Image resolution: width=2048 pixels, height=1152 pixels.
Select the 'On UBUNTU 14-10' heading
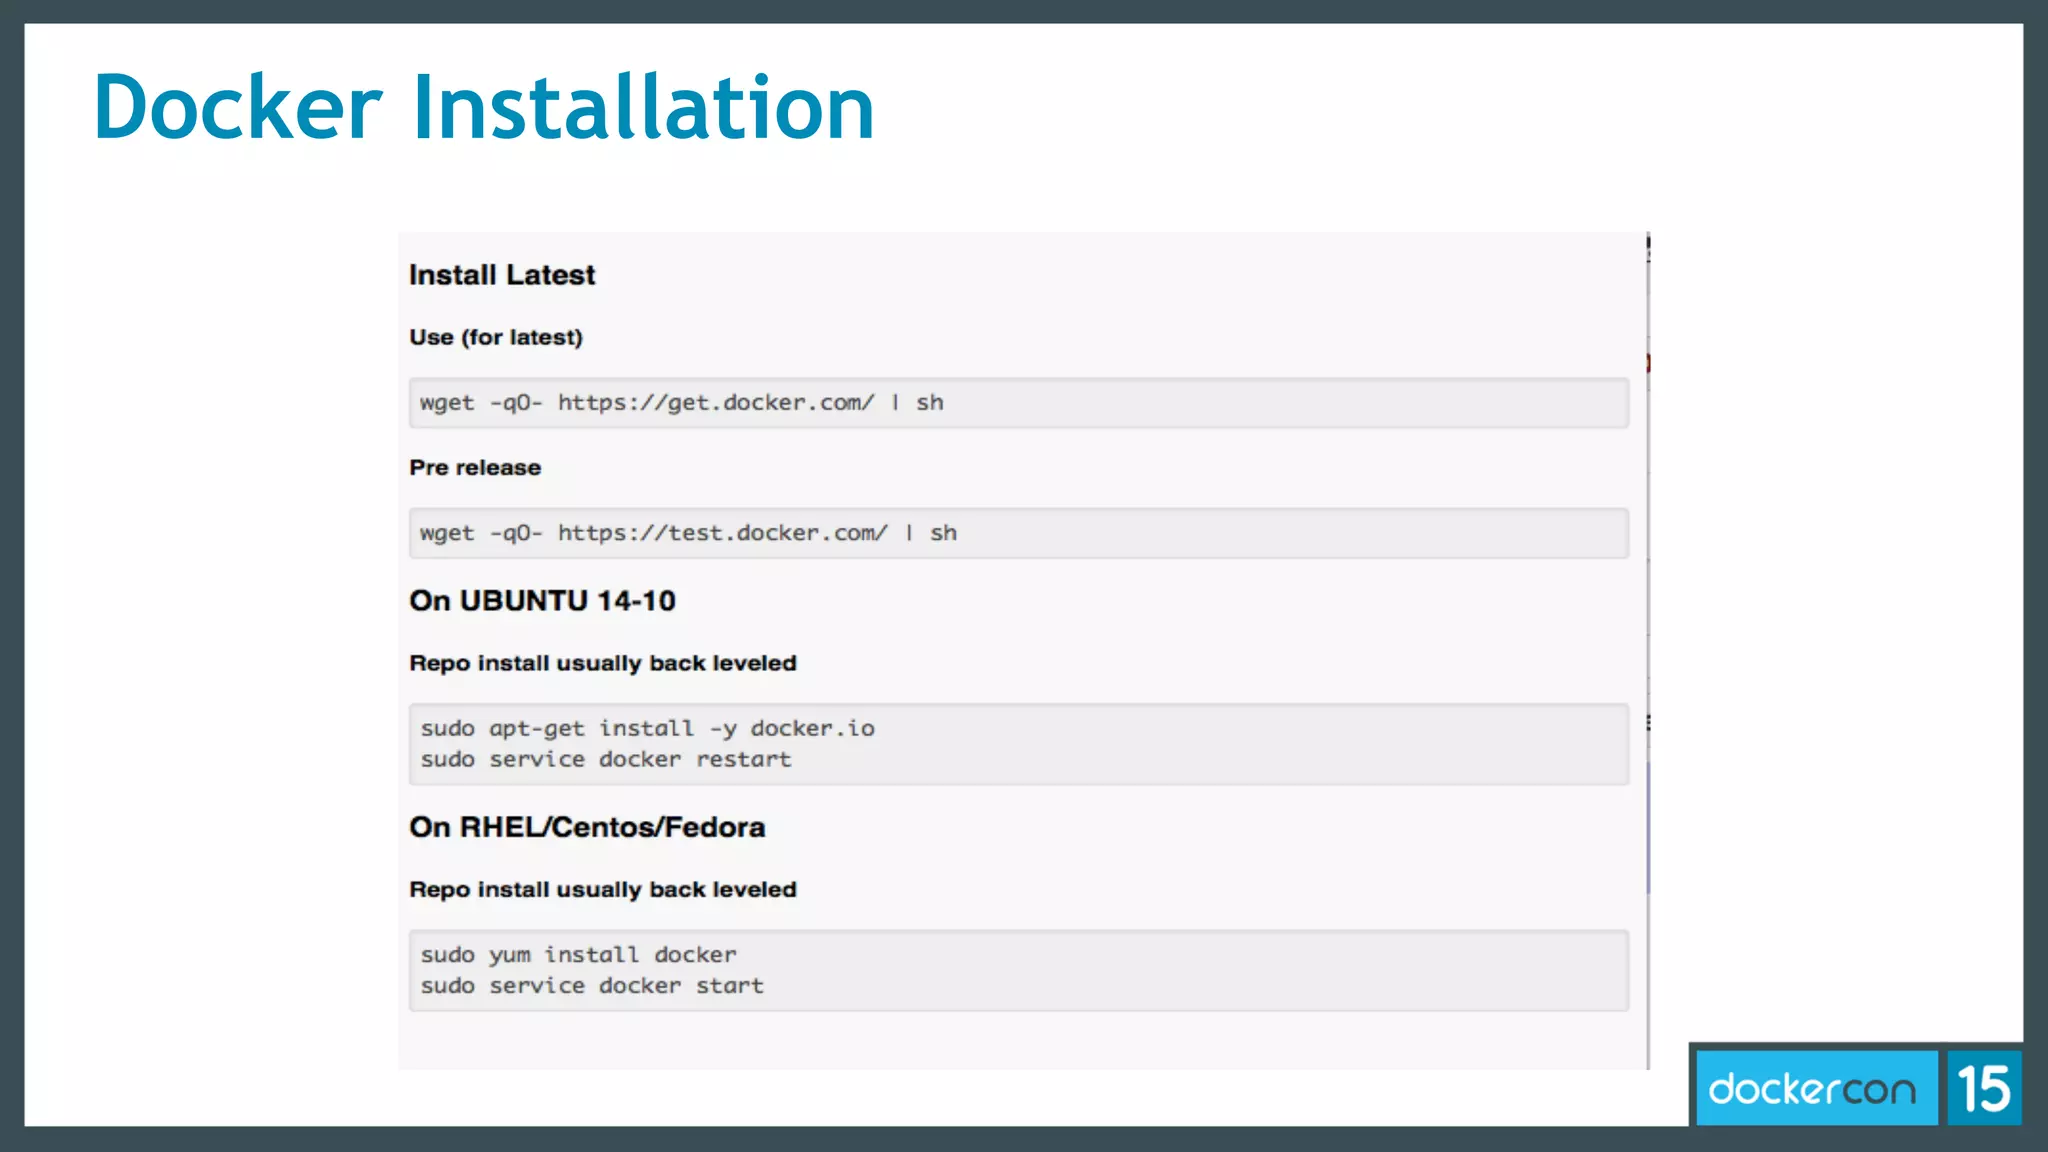coord(542,601)
